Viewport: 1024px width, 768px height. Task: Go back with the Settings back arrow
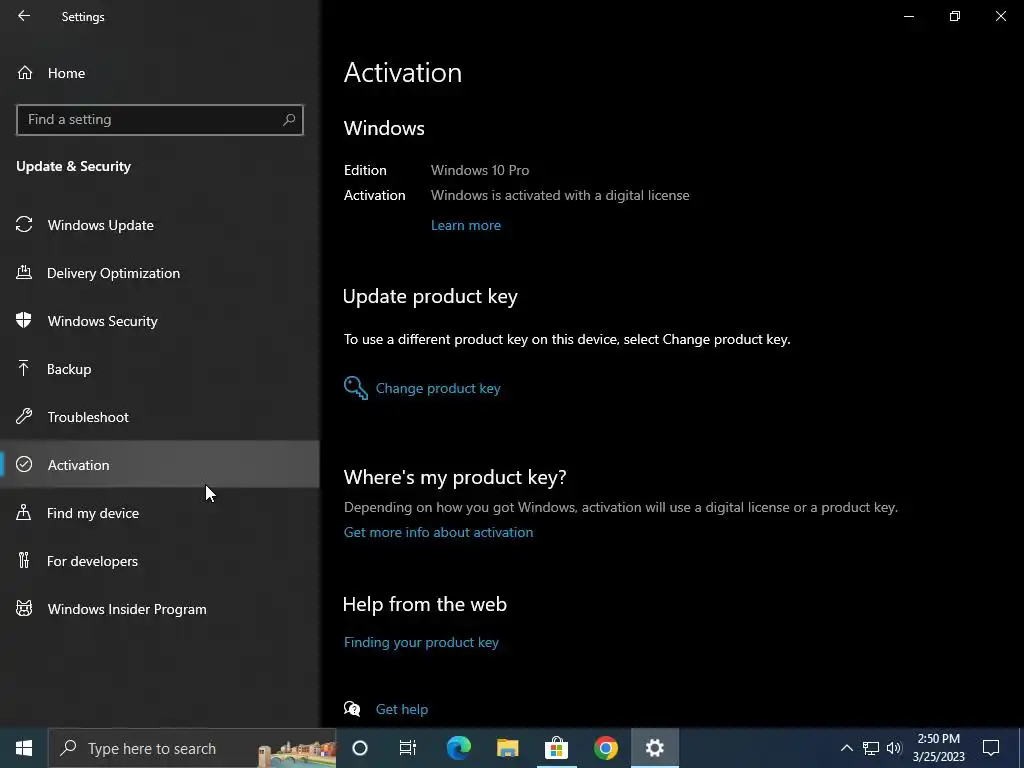pyautogui.click(x=24, y=16)
